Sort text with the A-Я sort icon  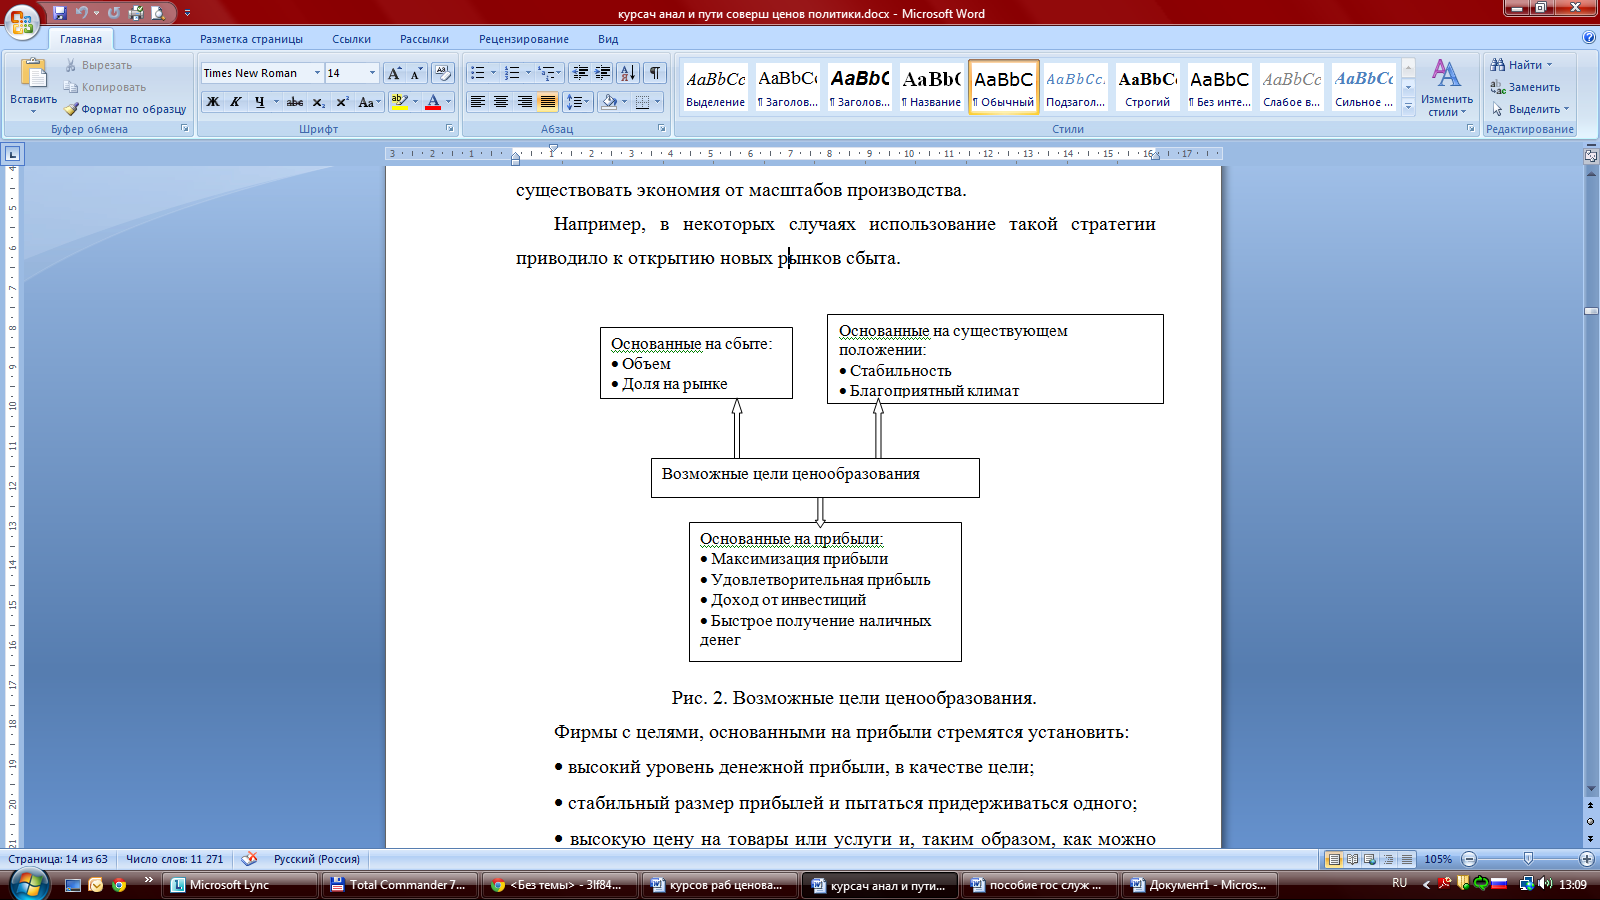(628, 73)
